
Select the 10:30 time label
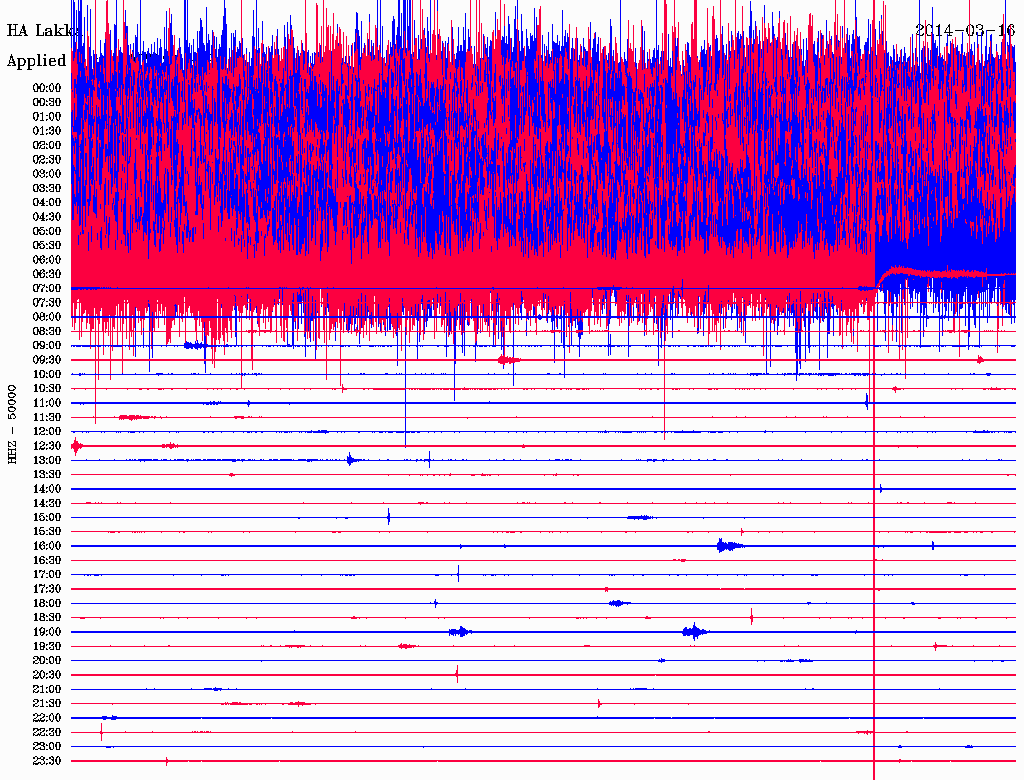click(x=47, y=389)
